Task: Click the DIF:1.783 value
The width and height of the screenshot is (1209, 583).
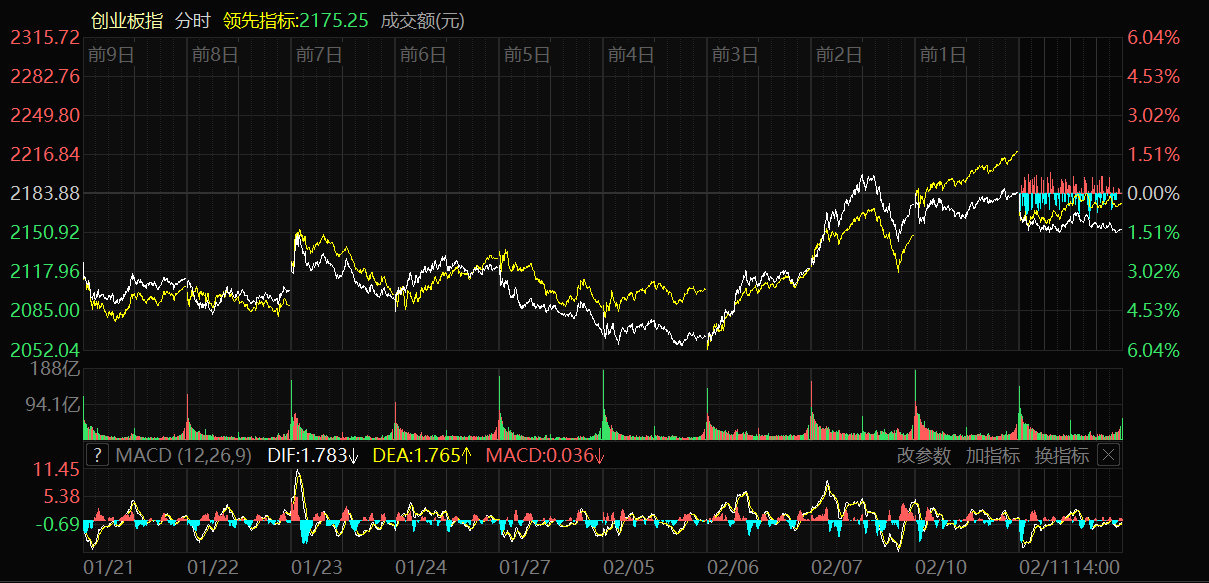Action: pos(313,456)
